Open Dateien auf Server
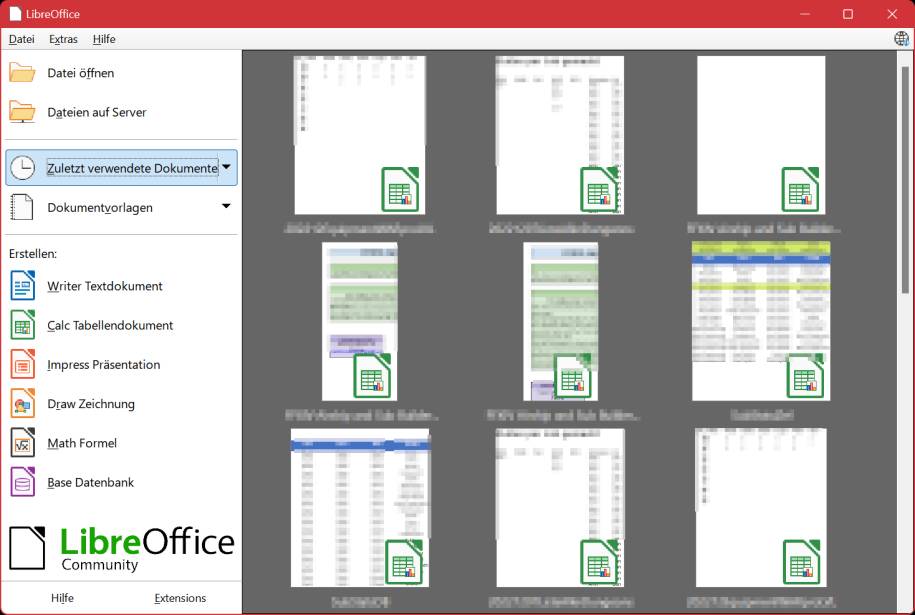Screen dimensions: 915x615 click(x=97, y=112)
